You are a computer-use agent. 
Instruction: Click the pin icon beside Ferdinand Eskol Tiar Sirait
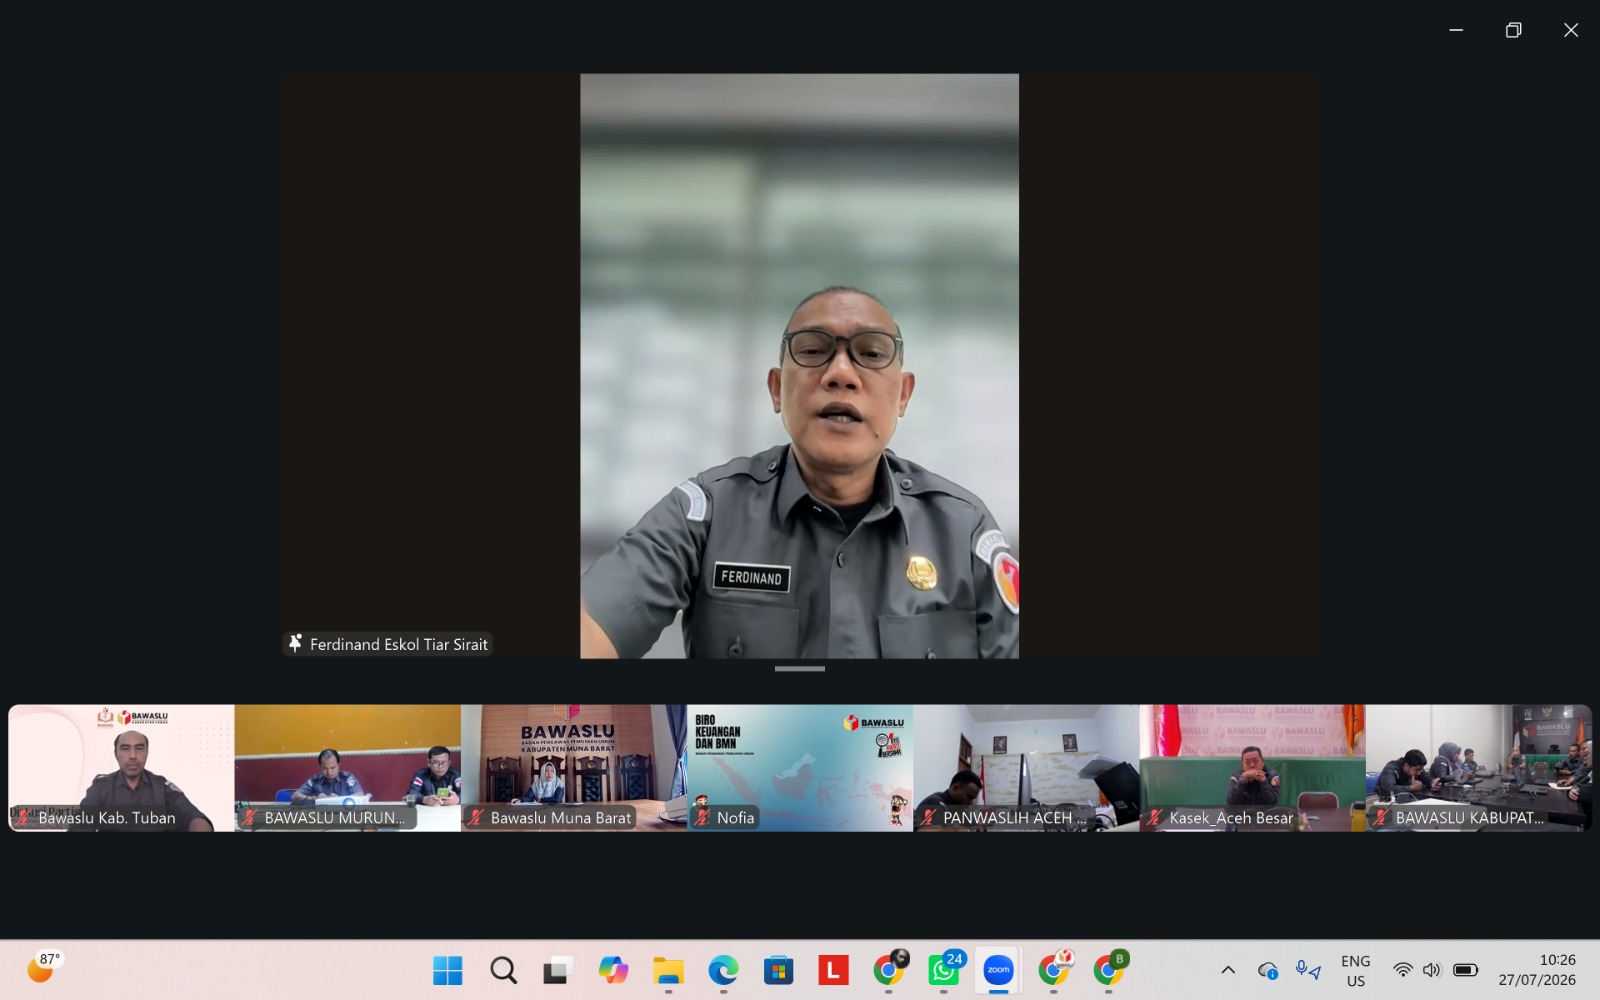[295, 644]
